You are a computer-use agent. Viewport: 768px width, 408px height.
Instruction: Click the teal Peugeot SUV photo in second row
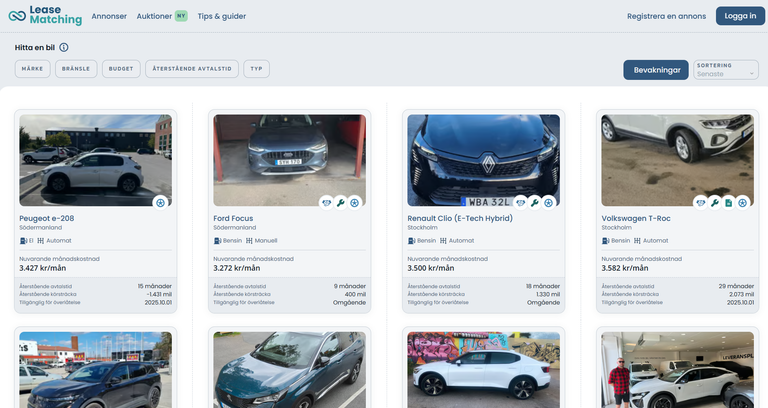pos(289,370)
